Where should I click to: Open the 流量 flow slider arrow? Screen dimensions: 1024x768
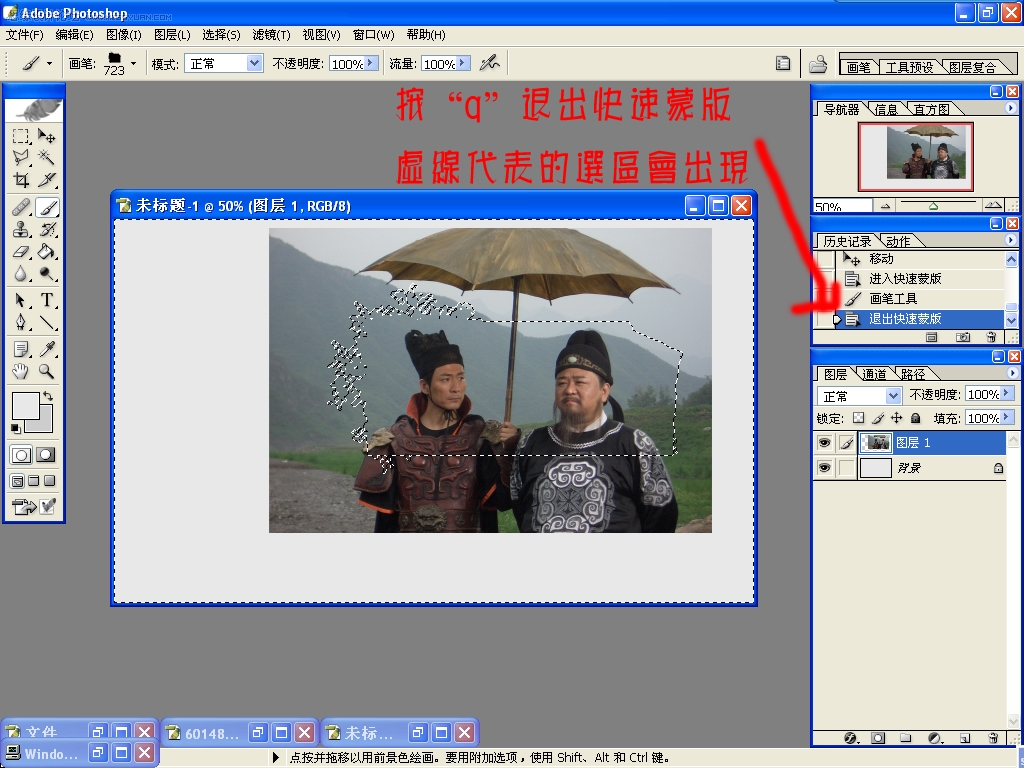462,63
